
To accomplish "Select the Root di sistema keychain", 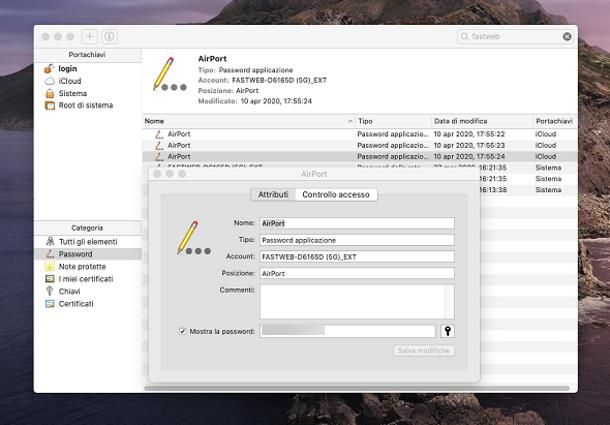I will click(x=86, y=105).
